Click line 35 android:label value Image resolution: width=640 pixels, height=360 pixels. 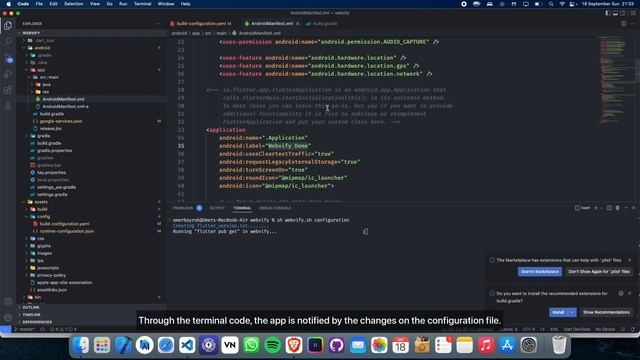pos(288,146)
